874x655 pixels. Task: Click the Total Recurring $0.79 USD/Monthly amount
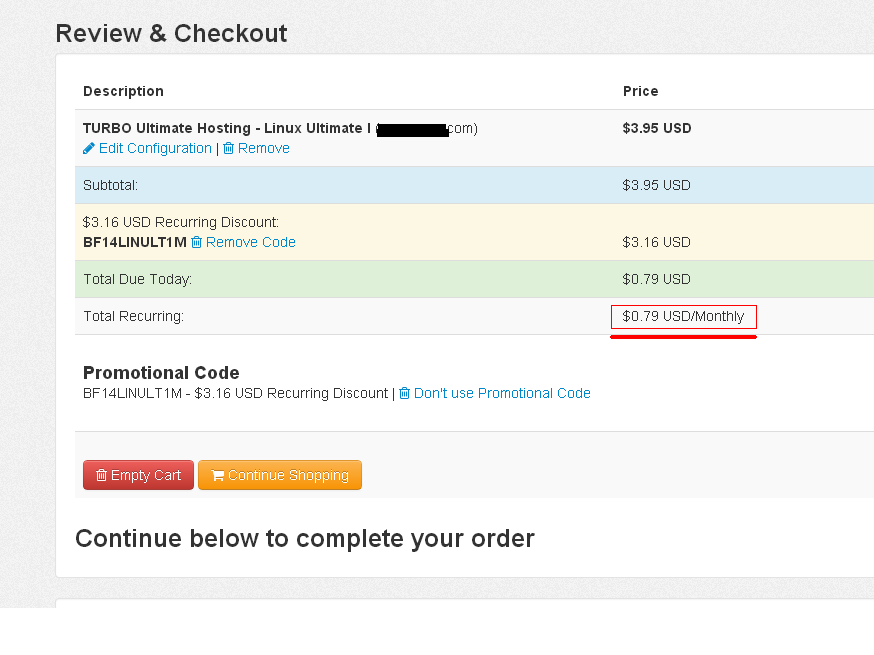[x=683, y=316]
